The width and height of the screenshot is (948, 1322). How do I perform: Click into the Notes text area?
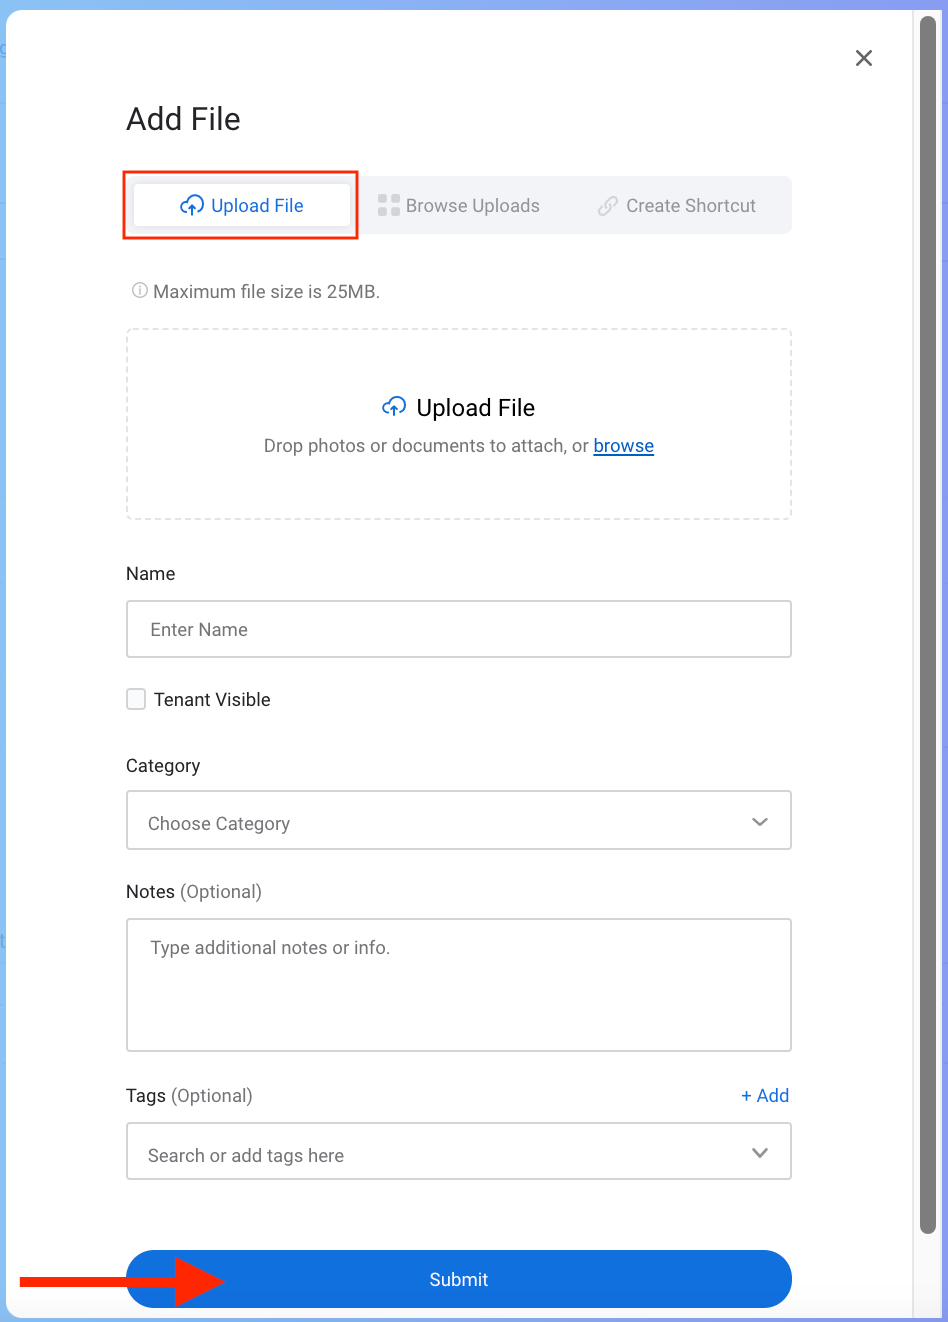[459, 985]
